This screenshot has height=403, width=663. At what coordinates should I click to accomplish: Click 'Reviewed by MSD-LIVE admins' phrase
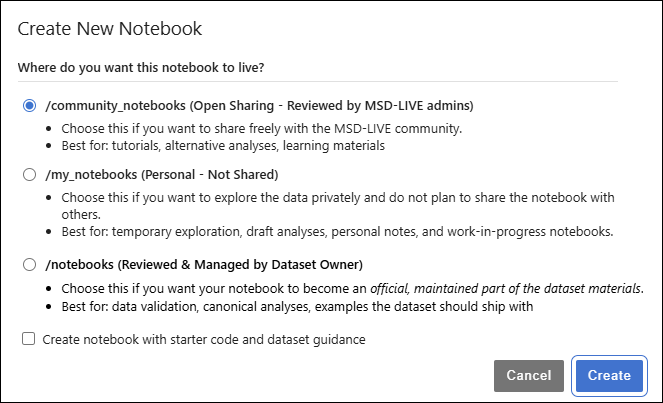[380, 105]
